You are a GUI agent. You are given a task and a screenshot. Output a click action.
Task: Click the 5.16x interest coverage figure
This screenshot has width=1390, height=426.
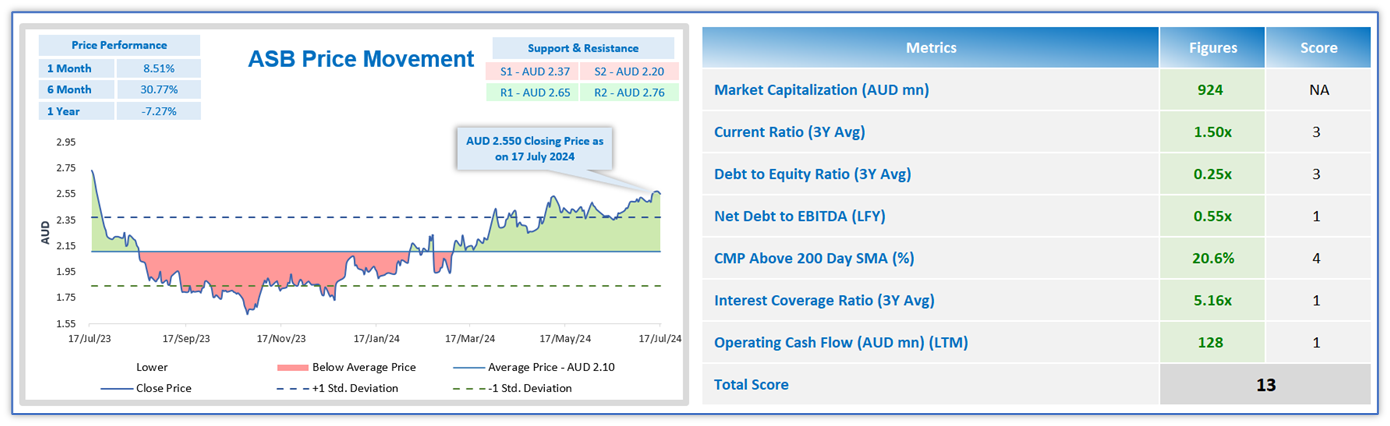1212,300
